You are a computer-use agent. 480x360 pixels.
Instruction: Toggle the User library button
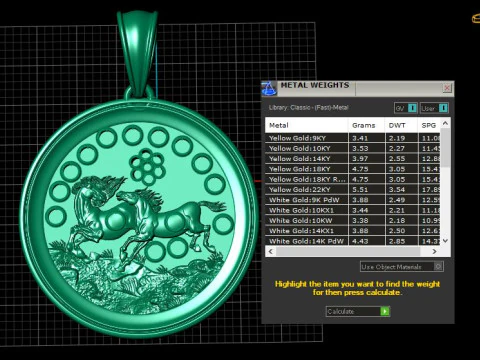pos(434,108)
